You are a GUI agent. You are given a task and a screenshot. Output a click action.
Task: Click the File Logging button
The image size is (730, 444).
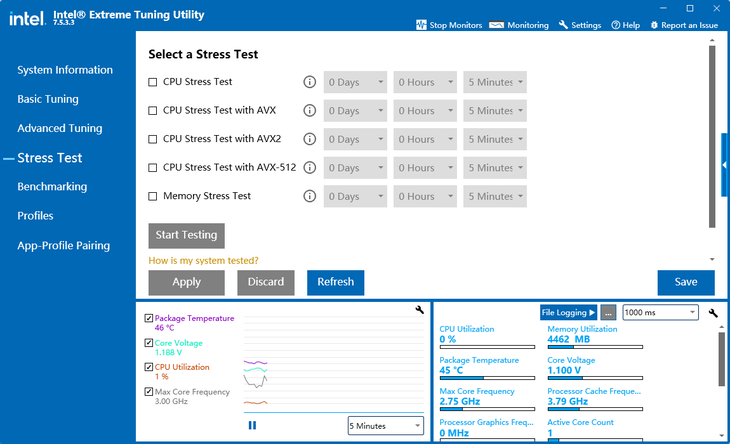tap(568, 312)
